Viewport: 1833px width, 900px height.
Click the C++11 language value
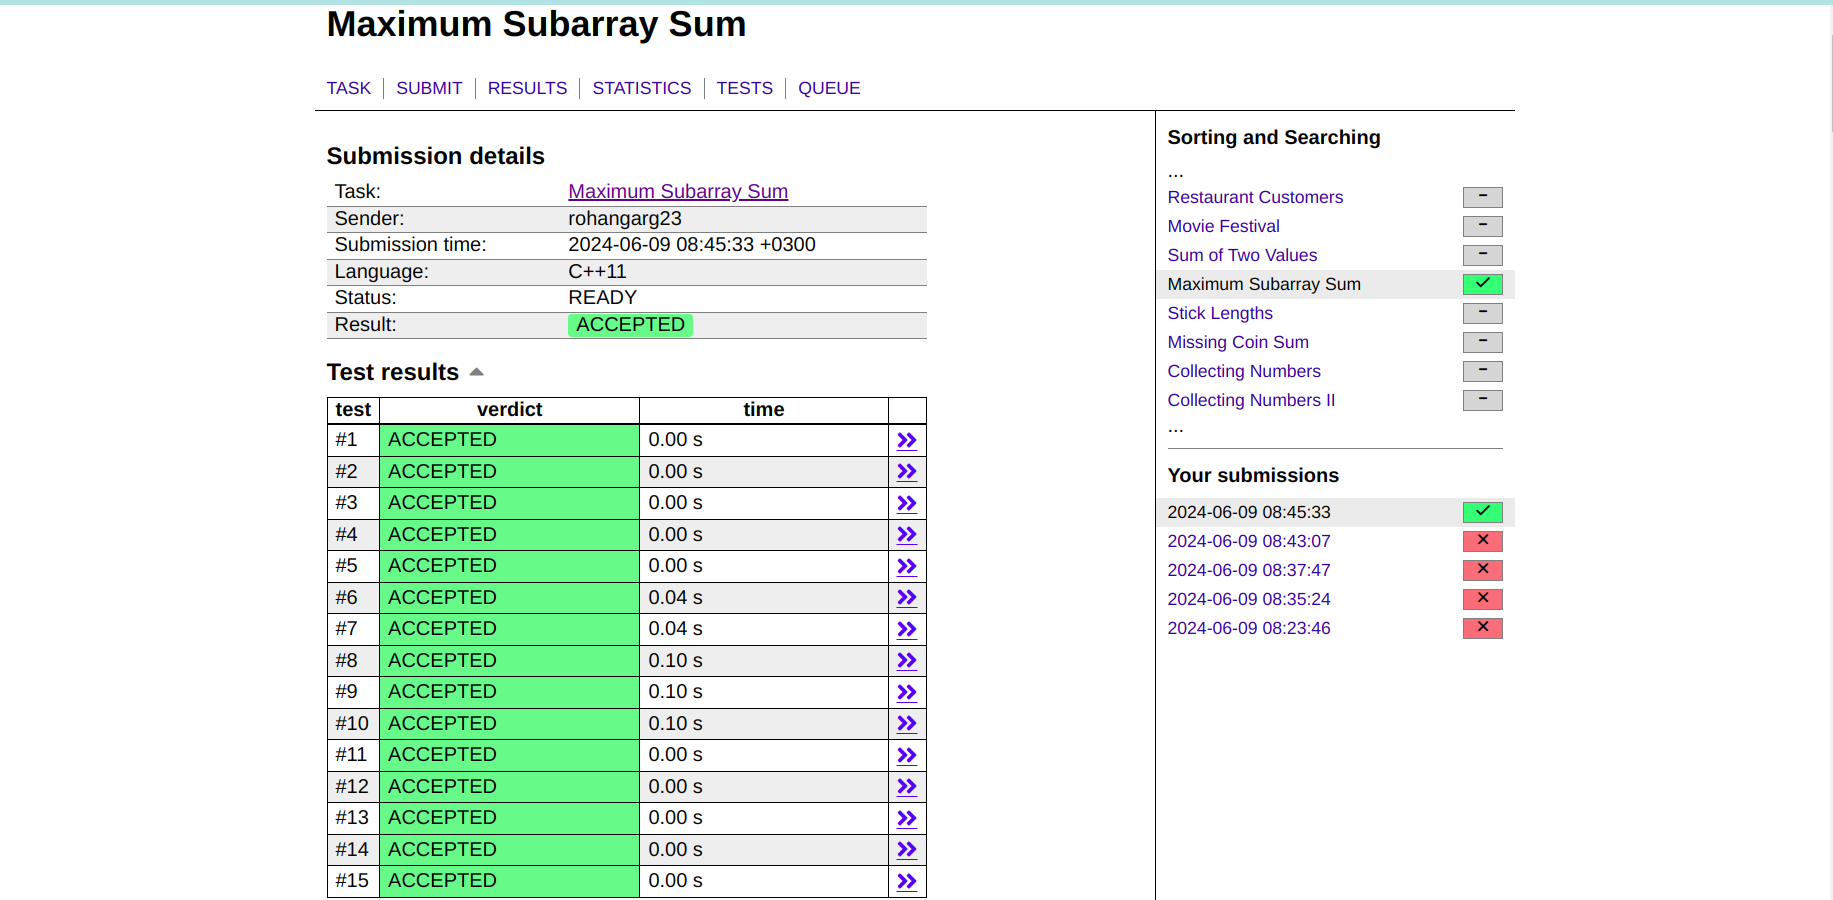(597, 271)
